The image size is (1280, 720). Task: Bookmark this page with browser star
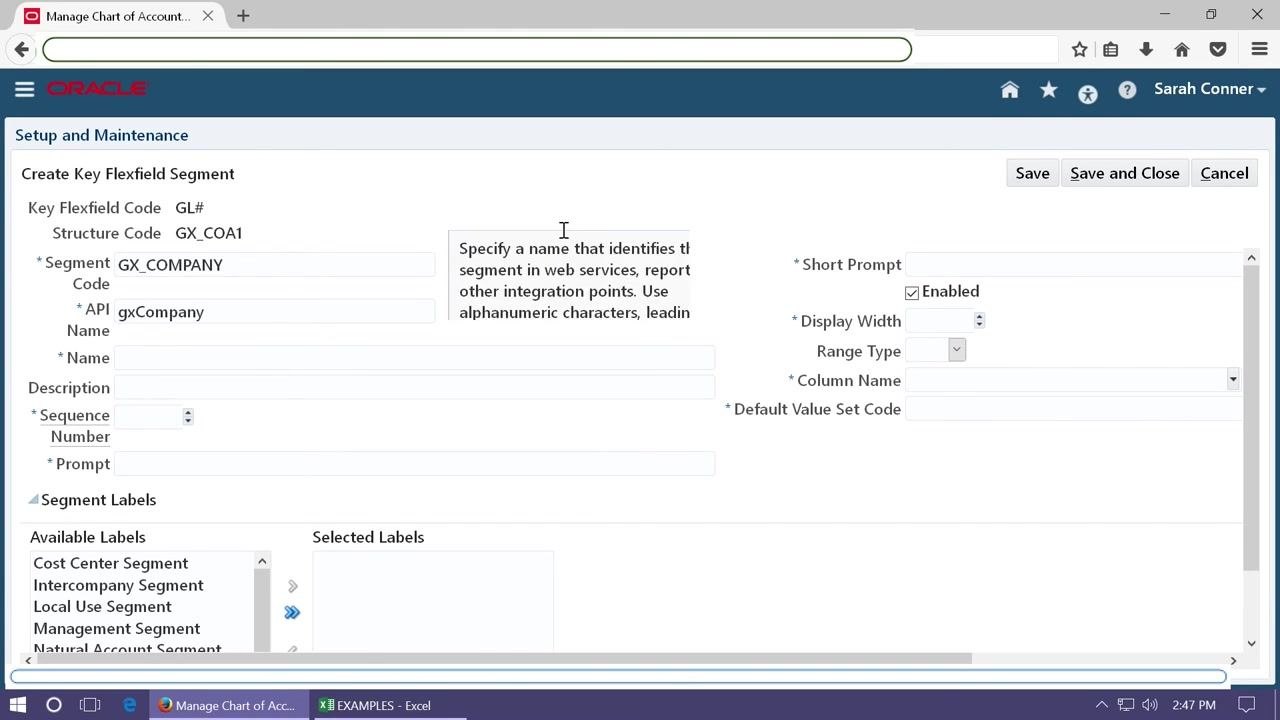pos(1080,49)
